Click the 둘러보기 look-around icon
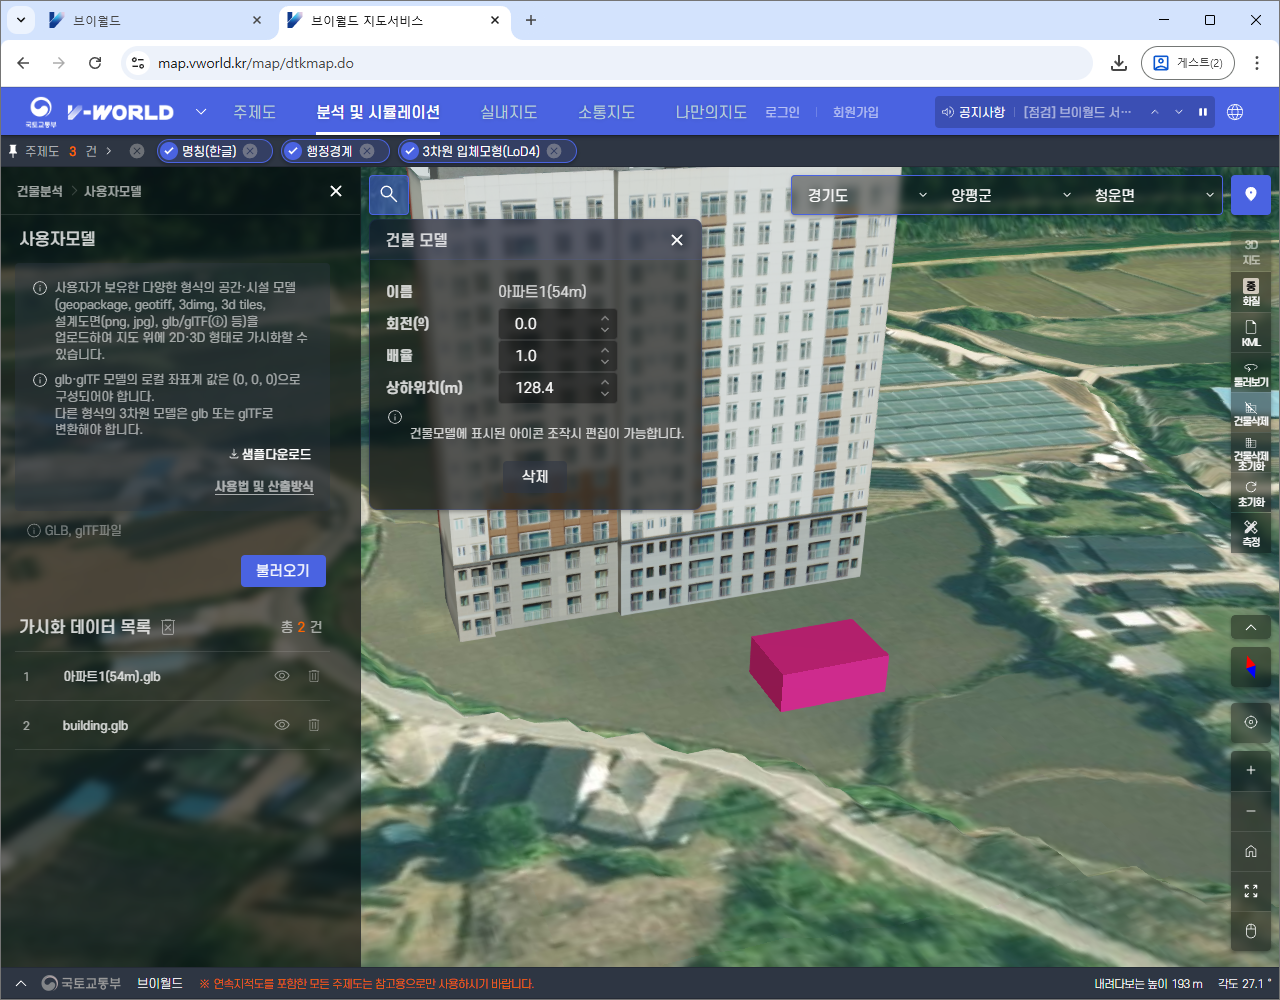Viewport: 1280px width, 1000px height. pos(1250,373)
